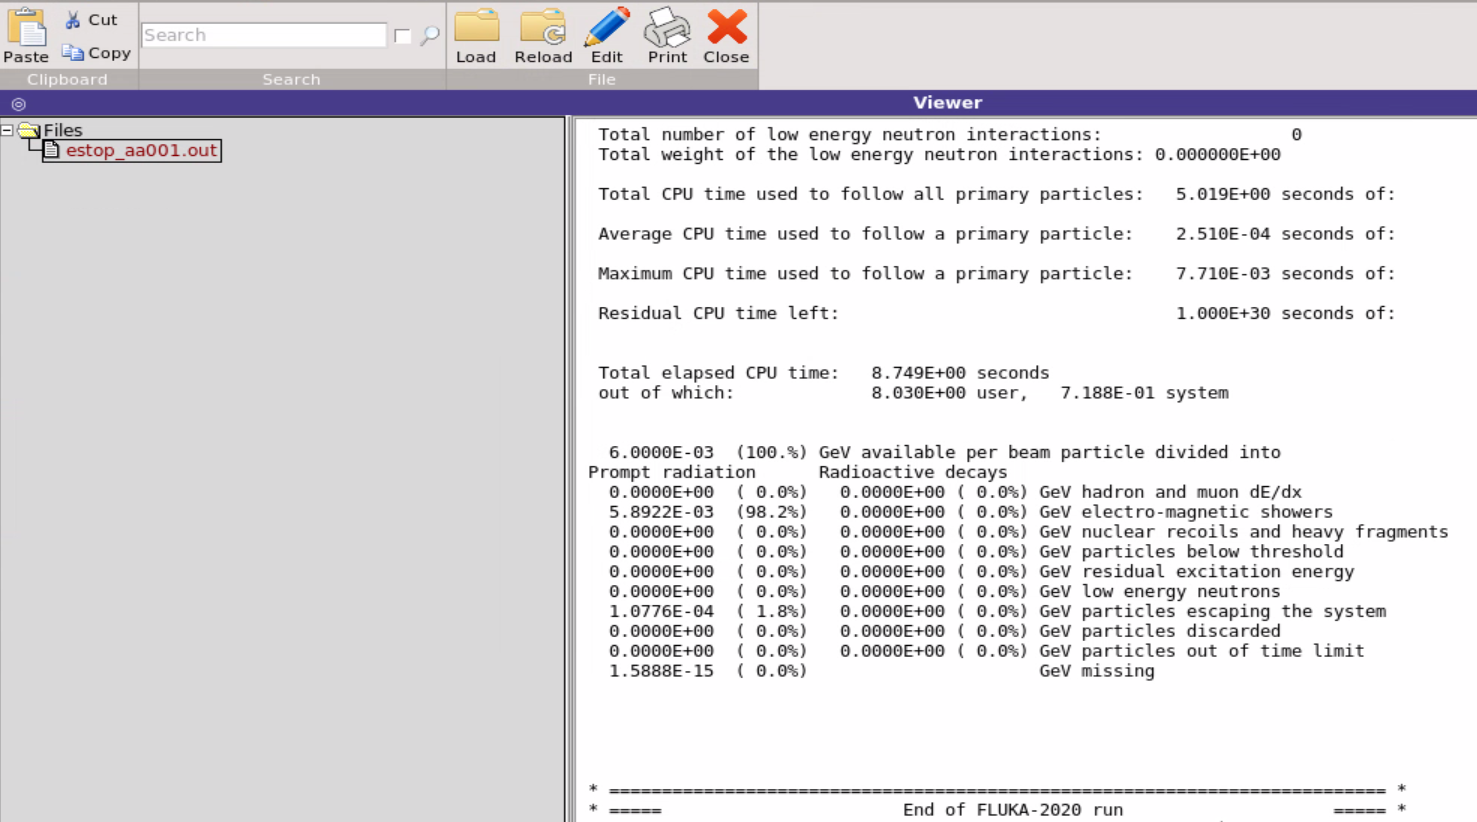Screen dimensions: 1477x822
Task: Click the 'GeV particles out of time limit' line
Action: click(1201, 651)
